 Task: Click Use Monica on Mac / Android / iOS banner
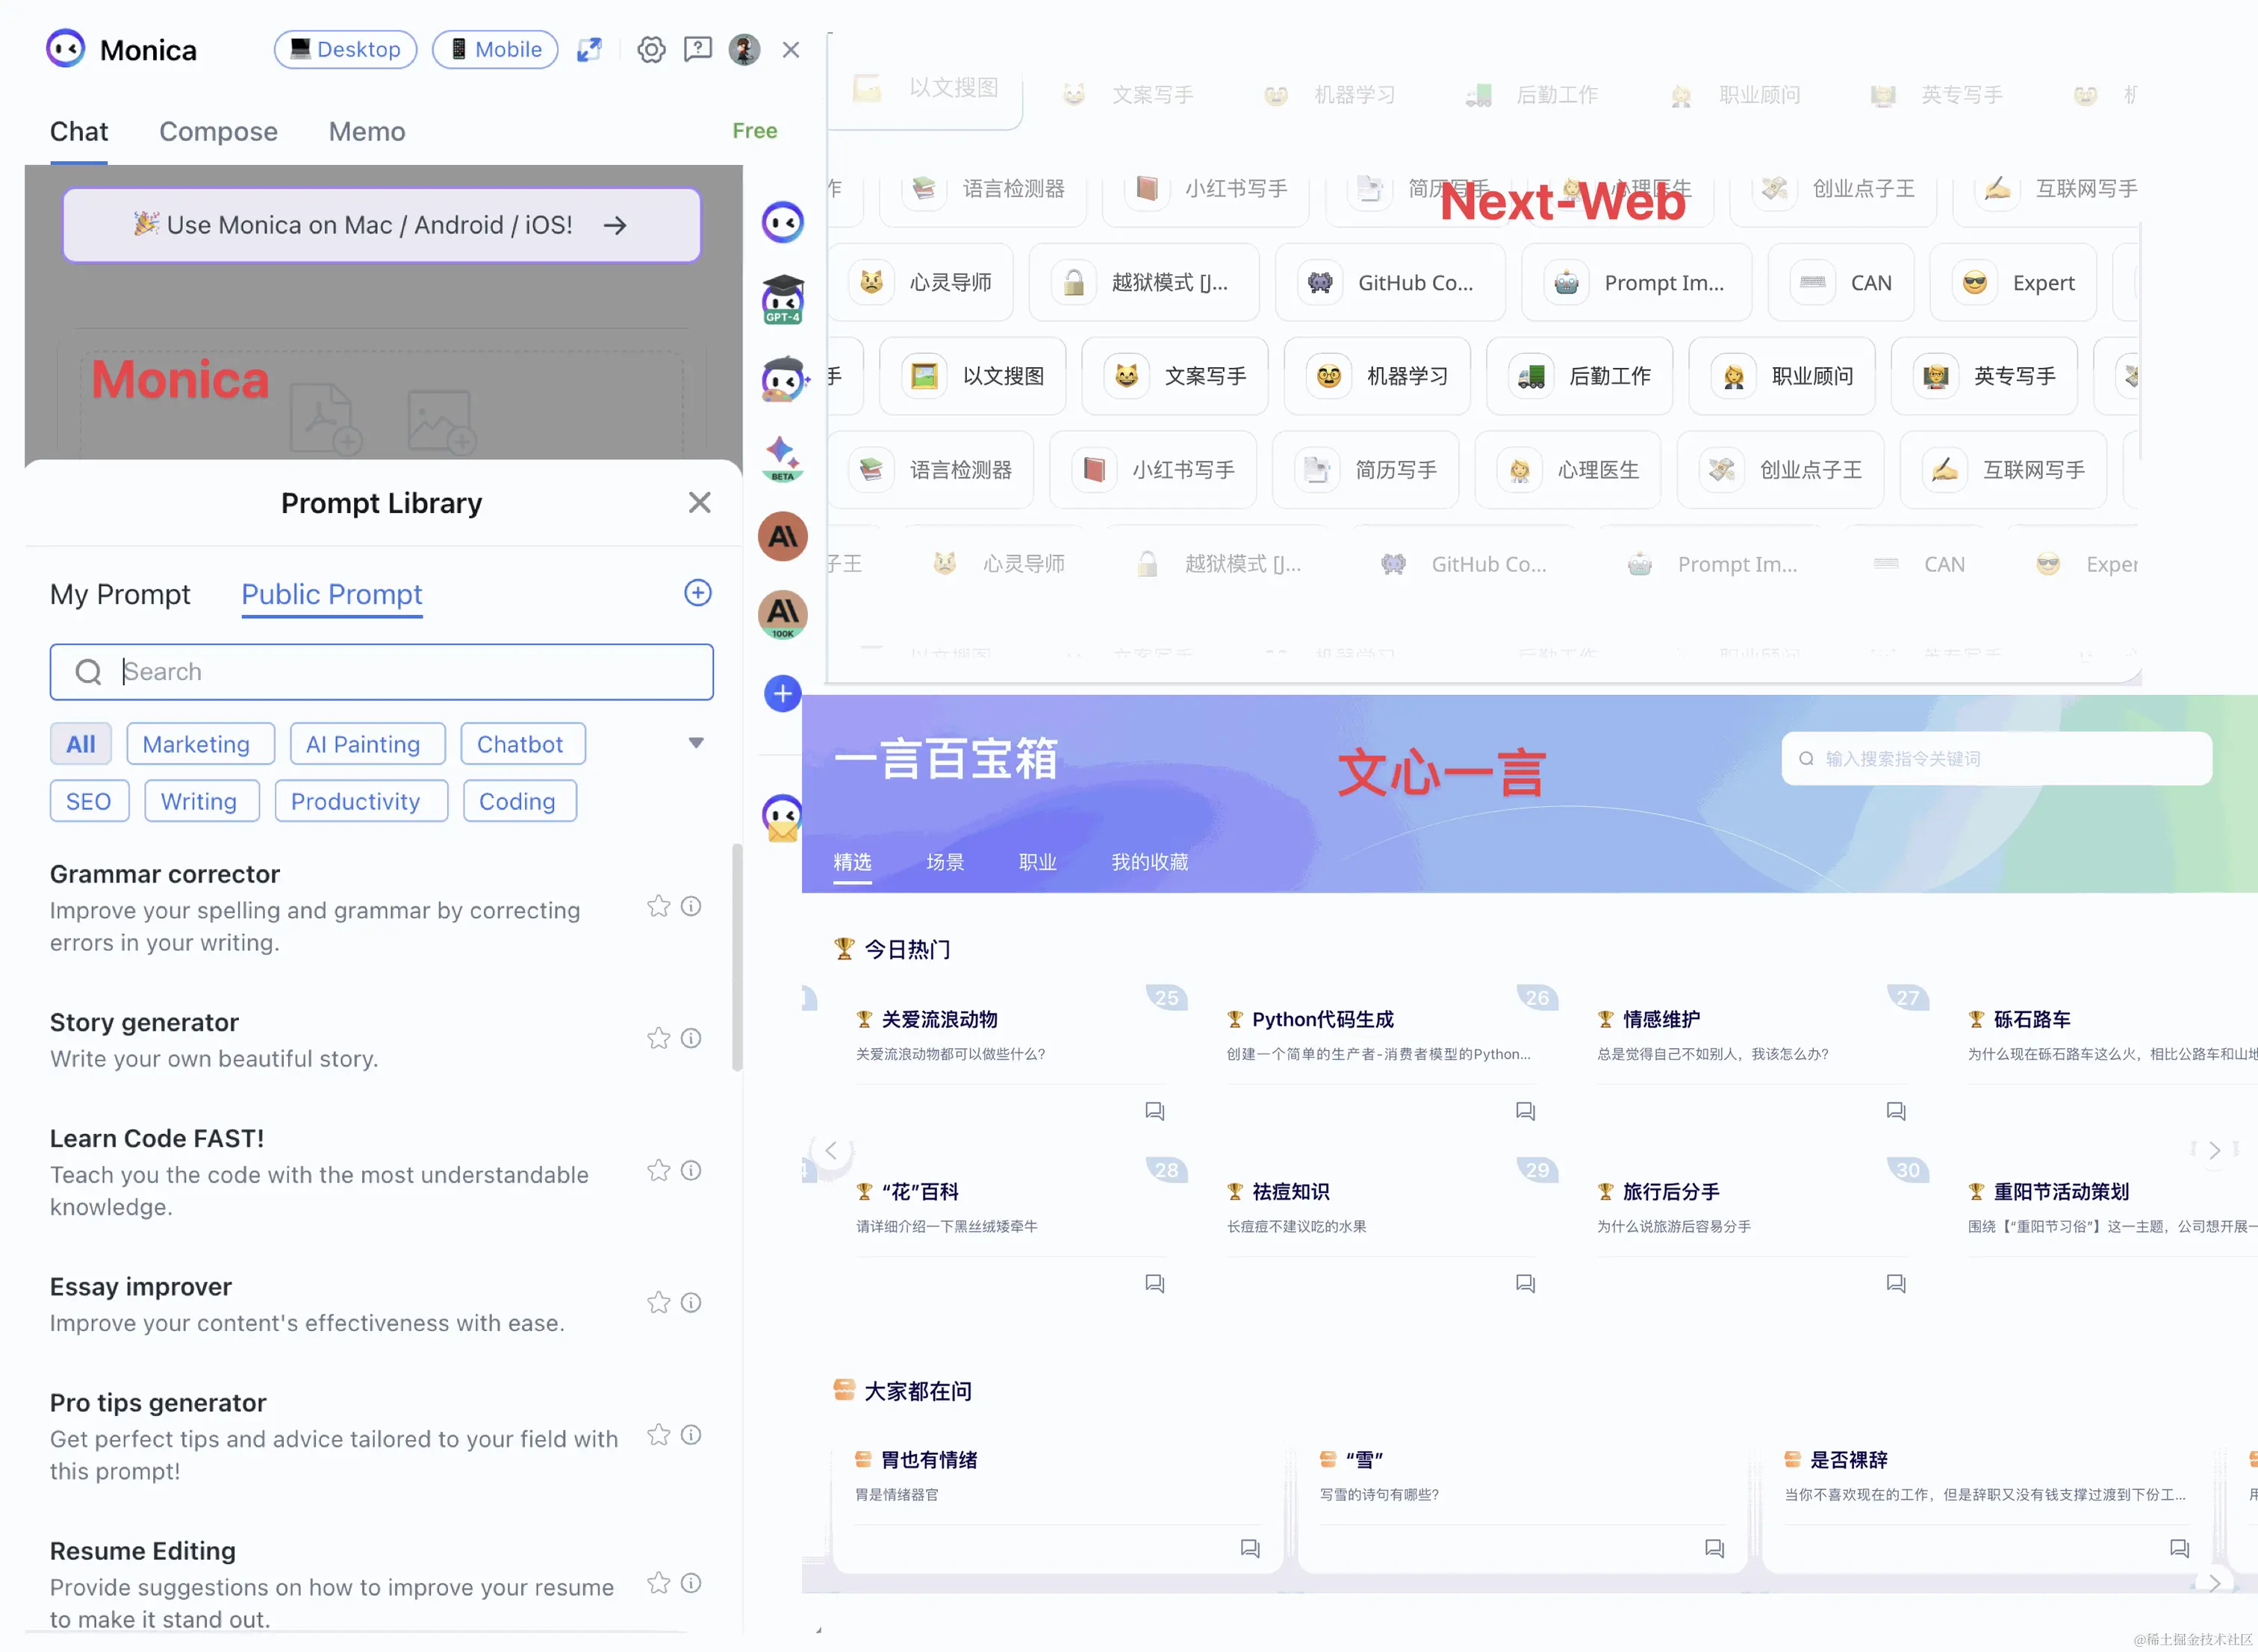[381, 225]
